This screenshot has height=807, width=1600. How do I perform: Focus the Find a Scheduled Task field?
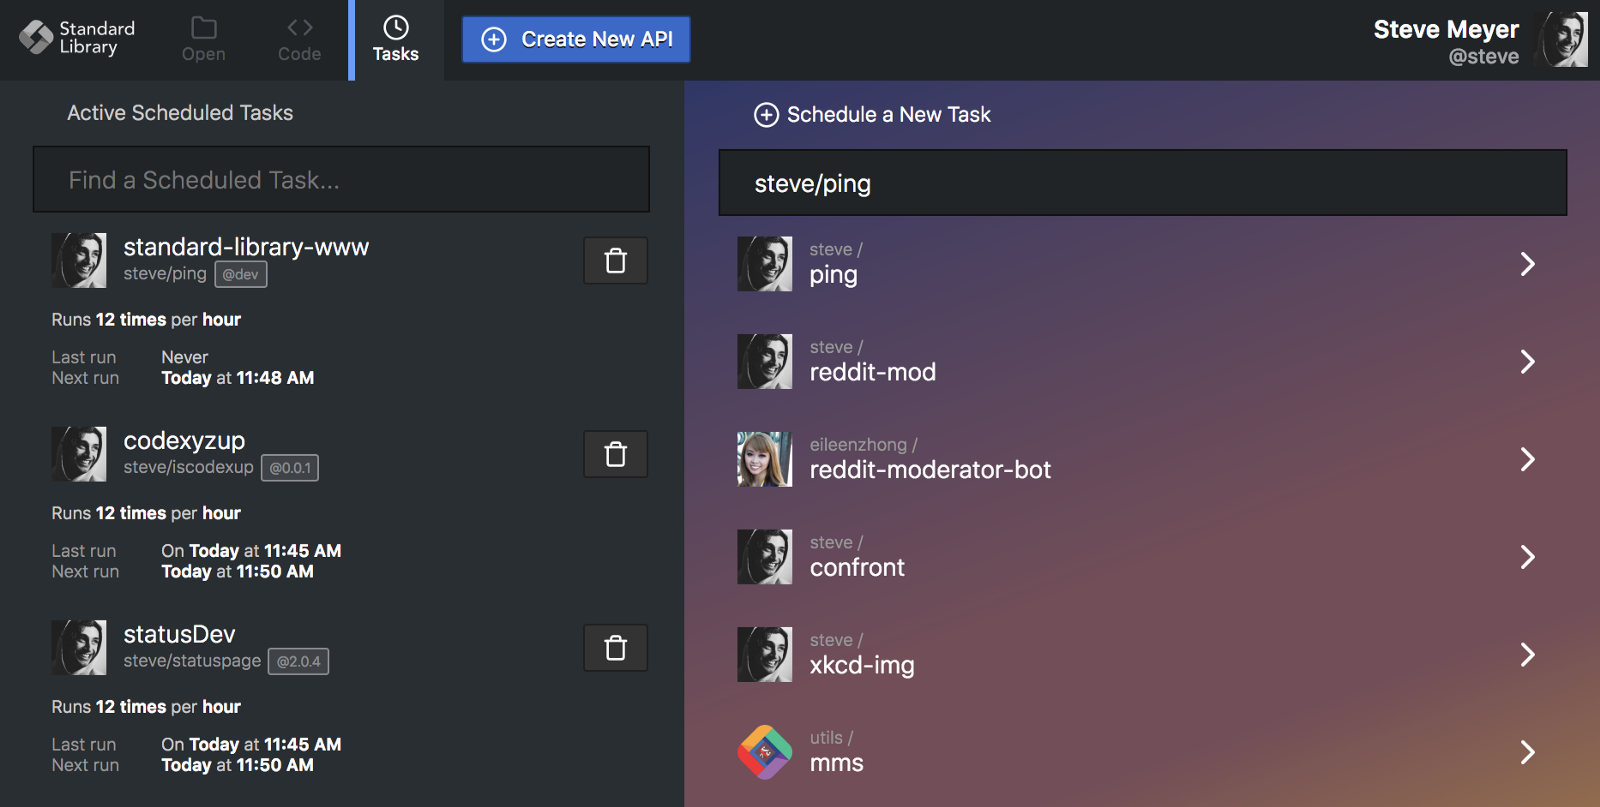coord(341,180)
